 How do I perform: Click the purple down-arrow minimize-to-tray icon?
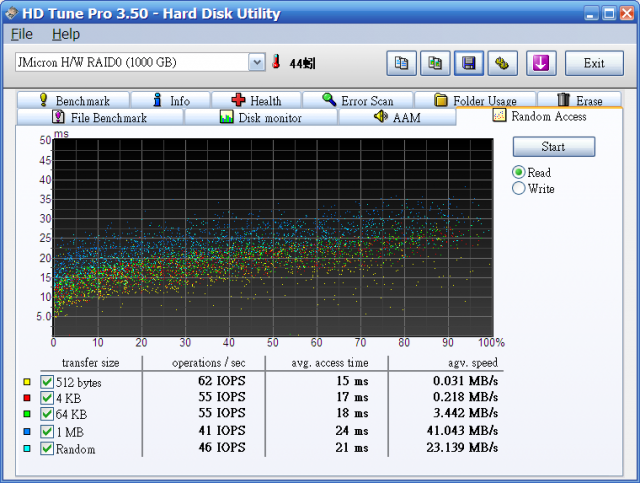pos(541,63)
